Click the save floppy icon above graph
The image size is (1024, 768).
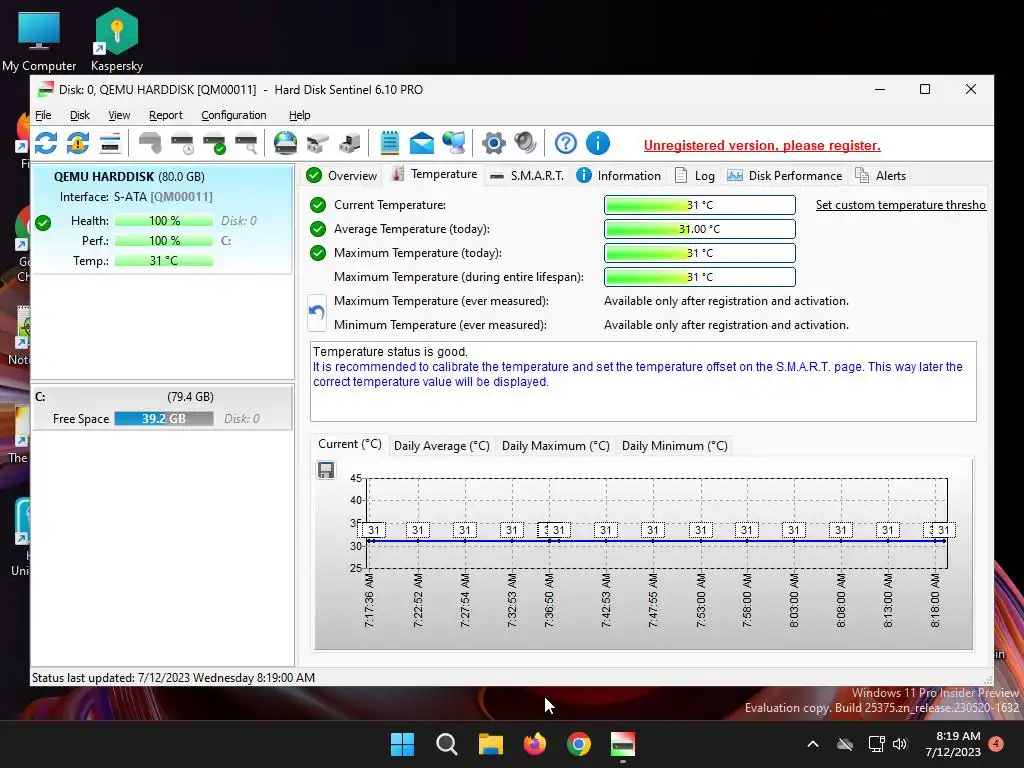pyautogui.click(x=326, y=470)
